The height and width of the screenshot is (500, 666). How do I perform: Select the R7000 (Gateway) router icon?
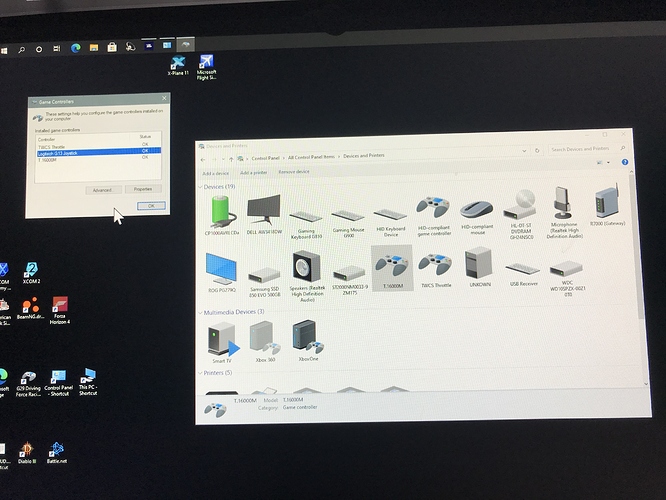(x=607, y=205)
